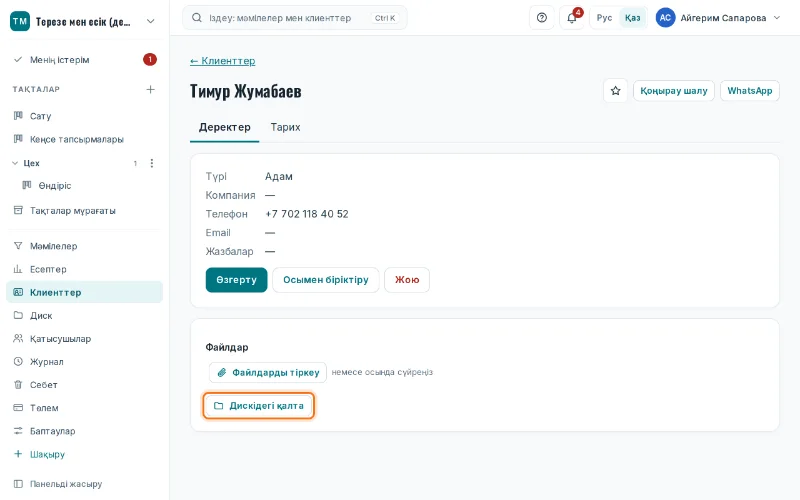This screenshot has width=800, height=500.
Task: Open Дискідегі қалта button
Action: pyautogui.click(x=259, y=406)
